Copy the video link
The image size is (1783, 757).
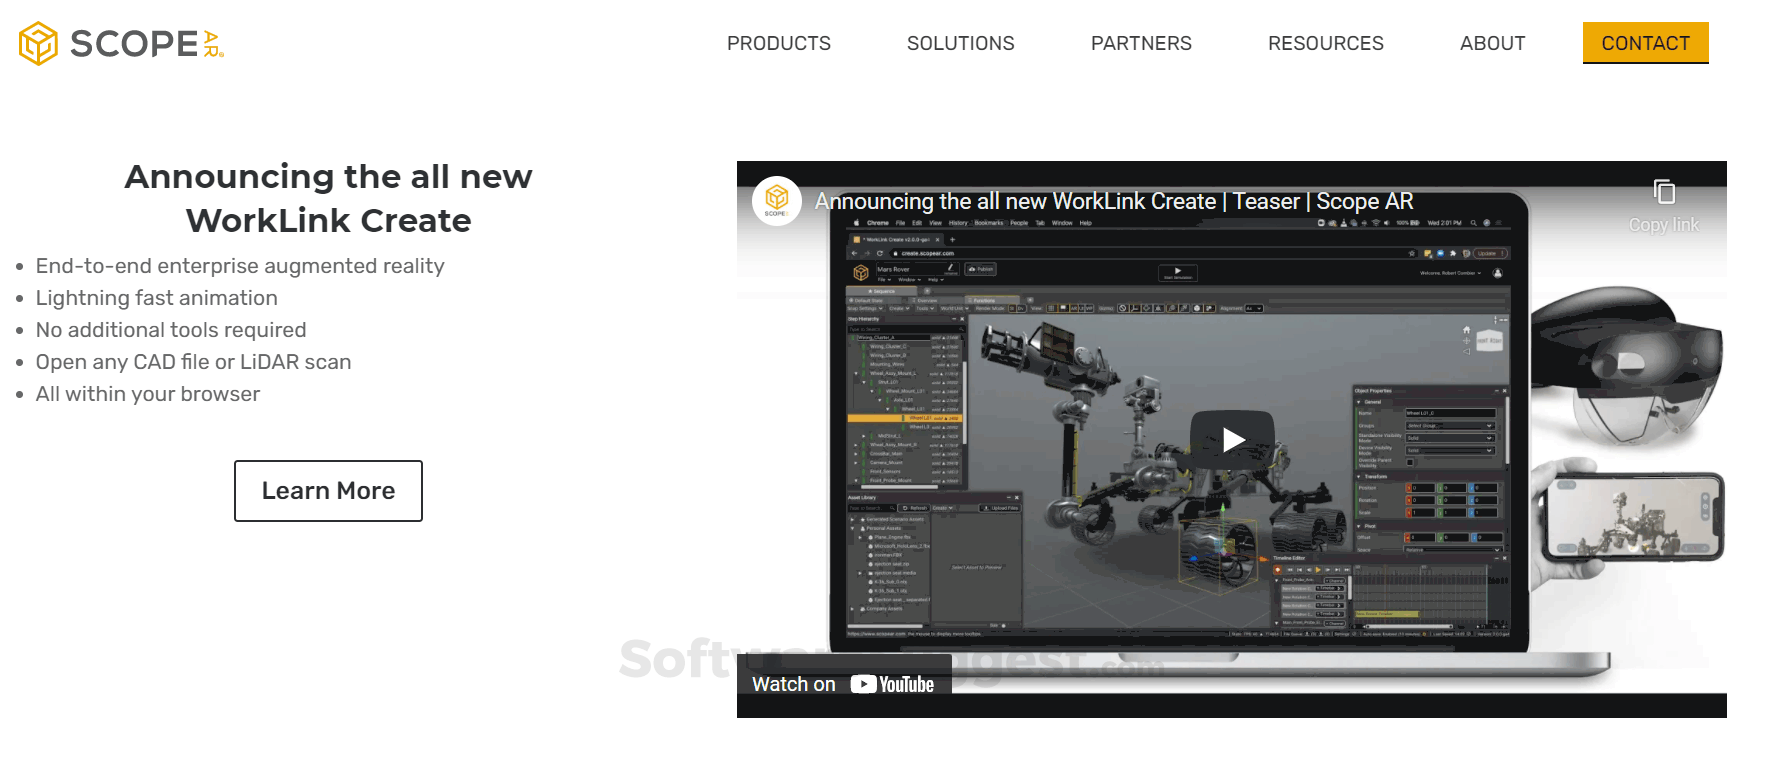pyautogui.click(x=1664, y=205)
